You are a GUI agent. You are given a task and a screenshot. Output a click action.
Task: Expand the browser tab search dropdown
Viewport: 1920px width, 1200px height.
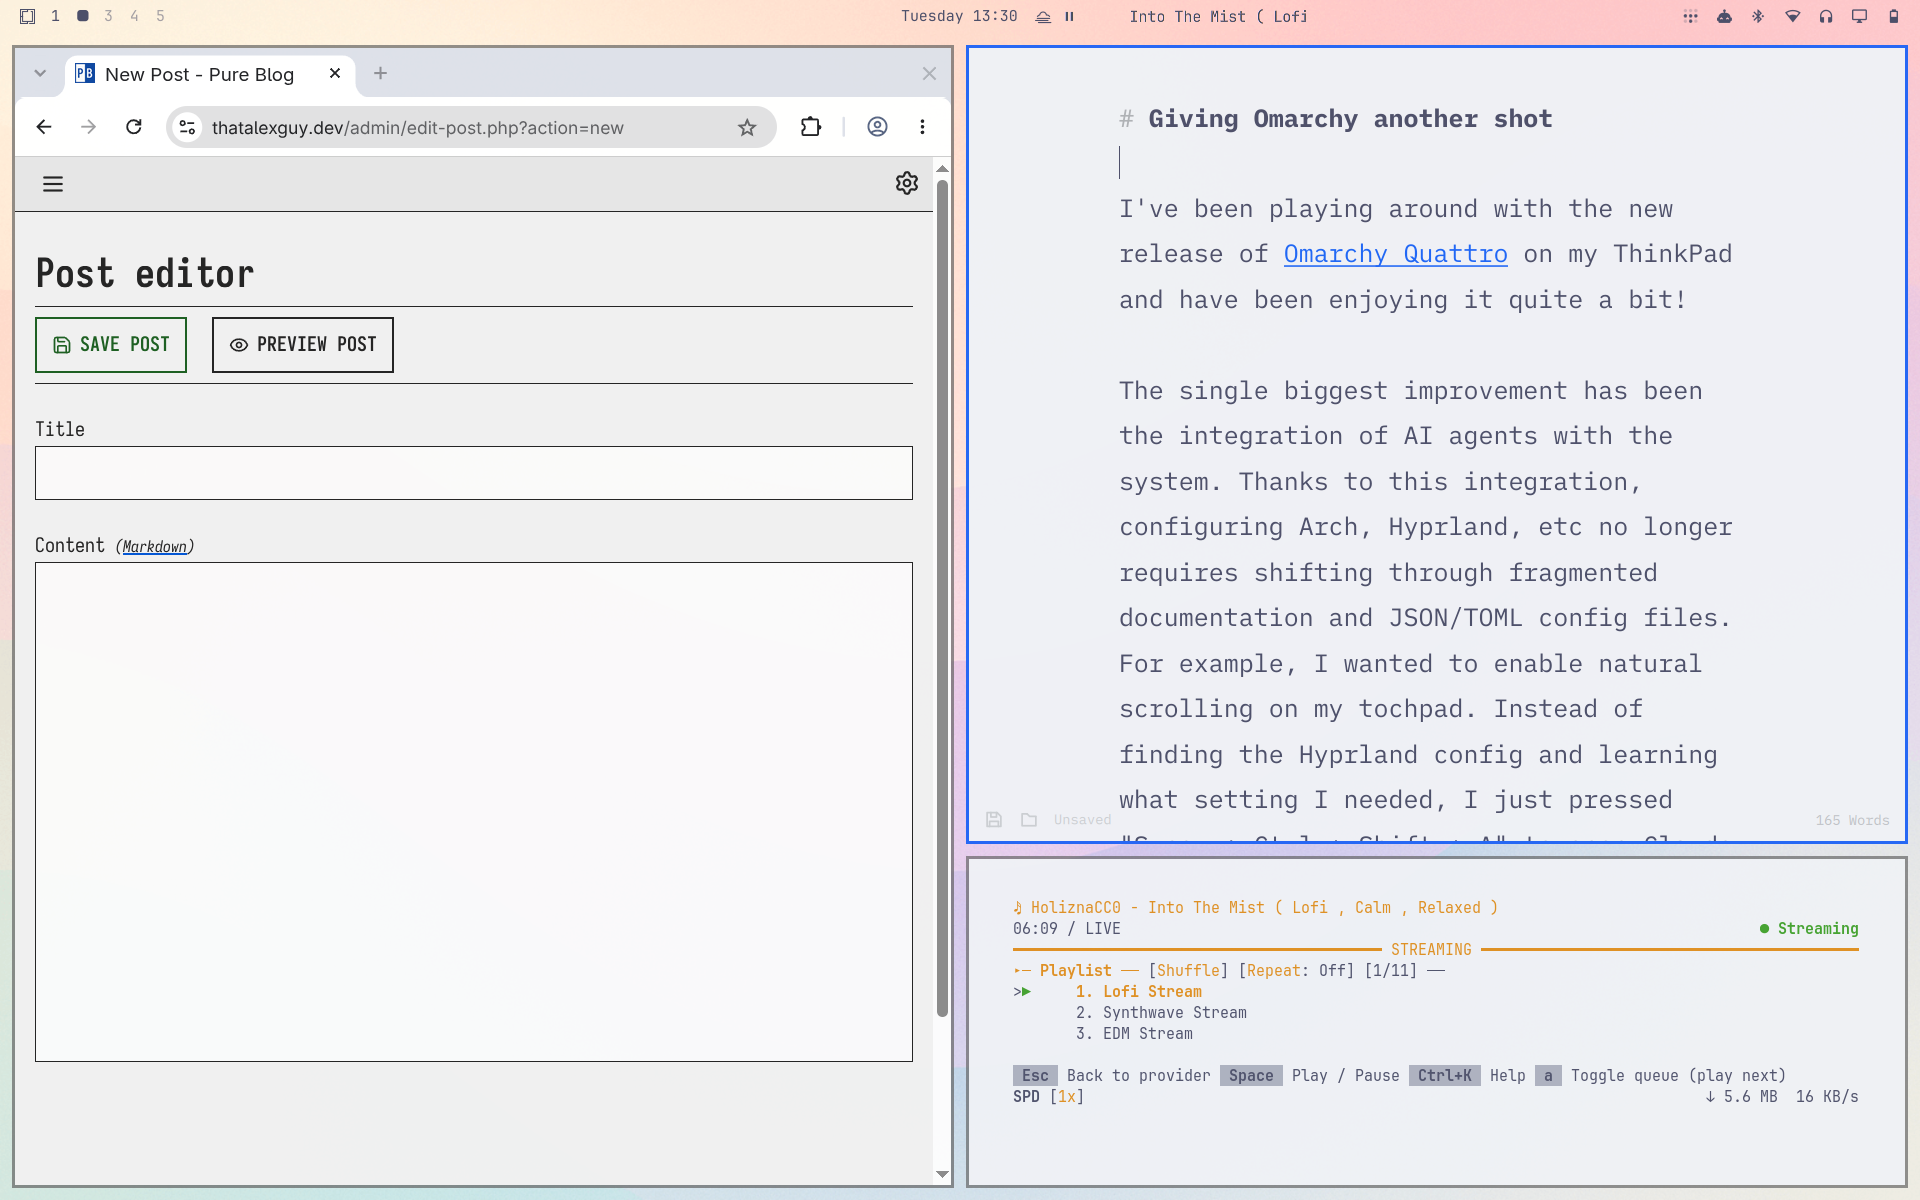point(40,73)
